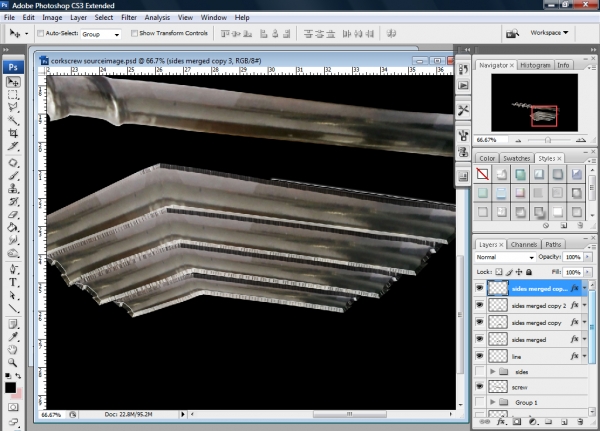Select the Smudge tool
This screenshot has height=431, width=600.
pos(13,240)
